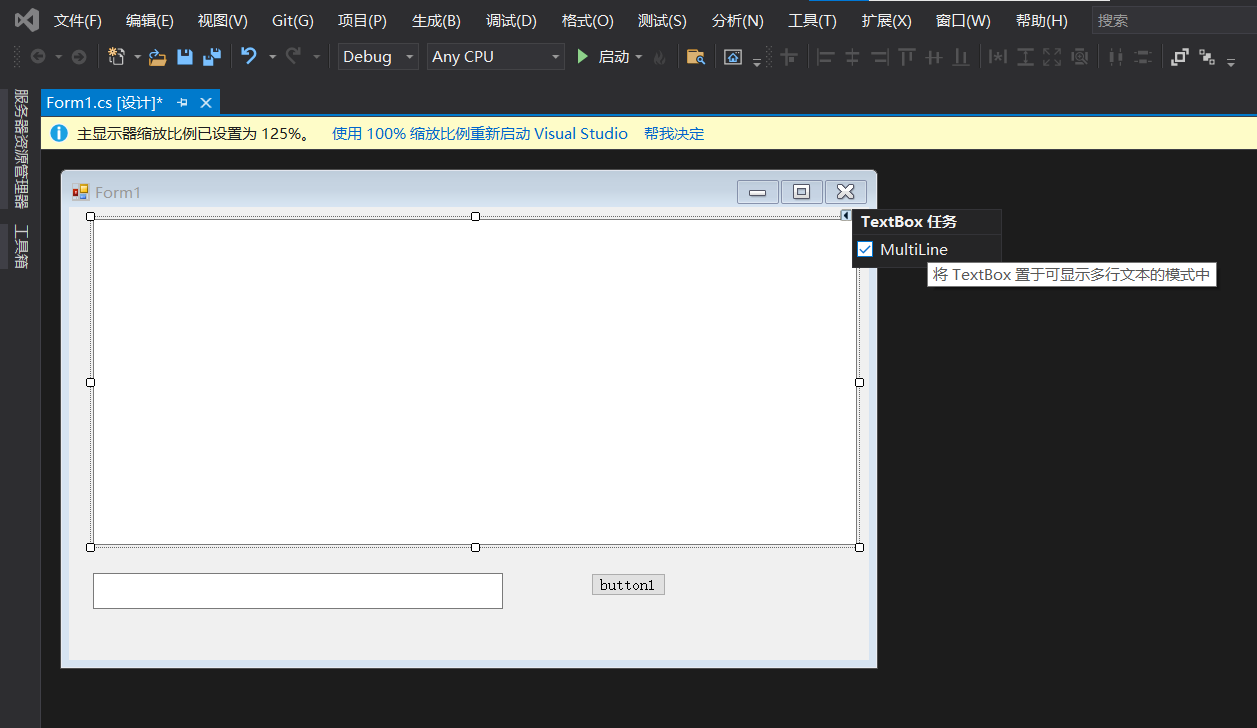Open toolbar overflow options after the home icon

point(757,62)
